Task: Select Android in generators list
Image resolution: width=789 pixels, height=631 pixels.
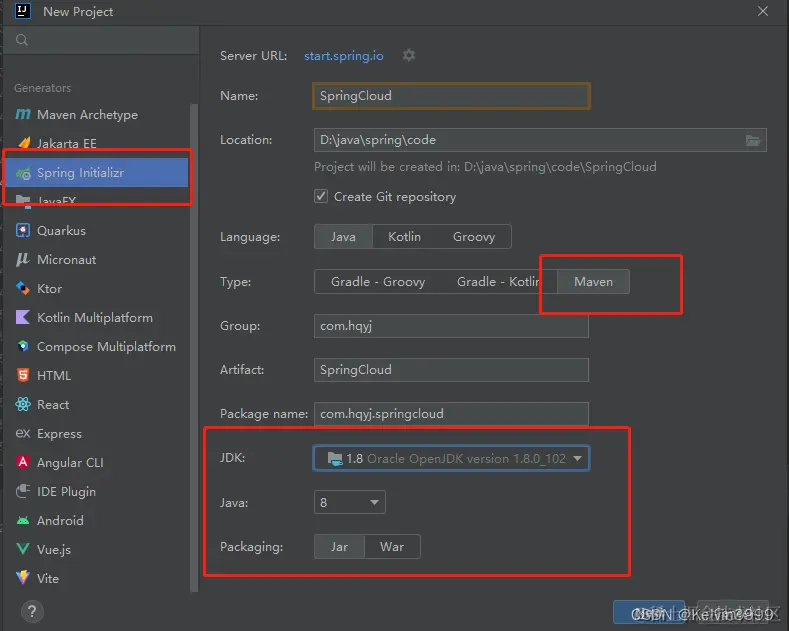Action: (x=96, y=520)
